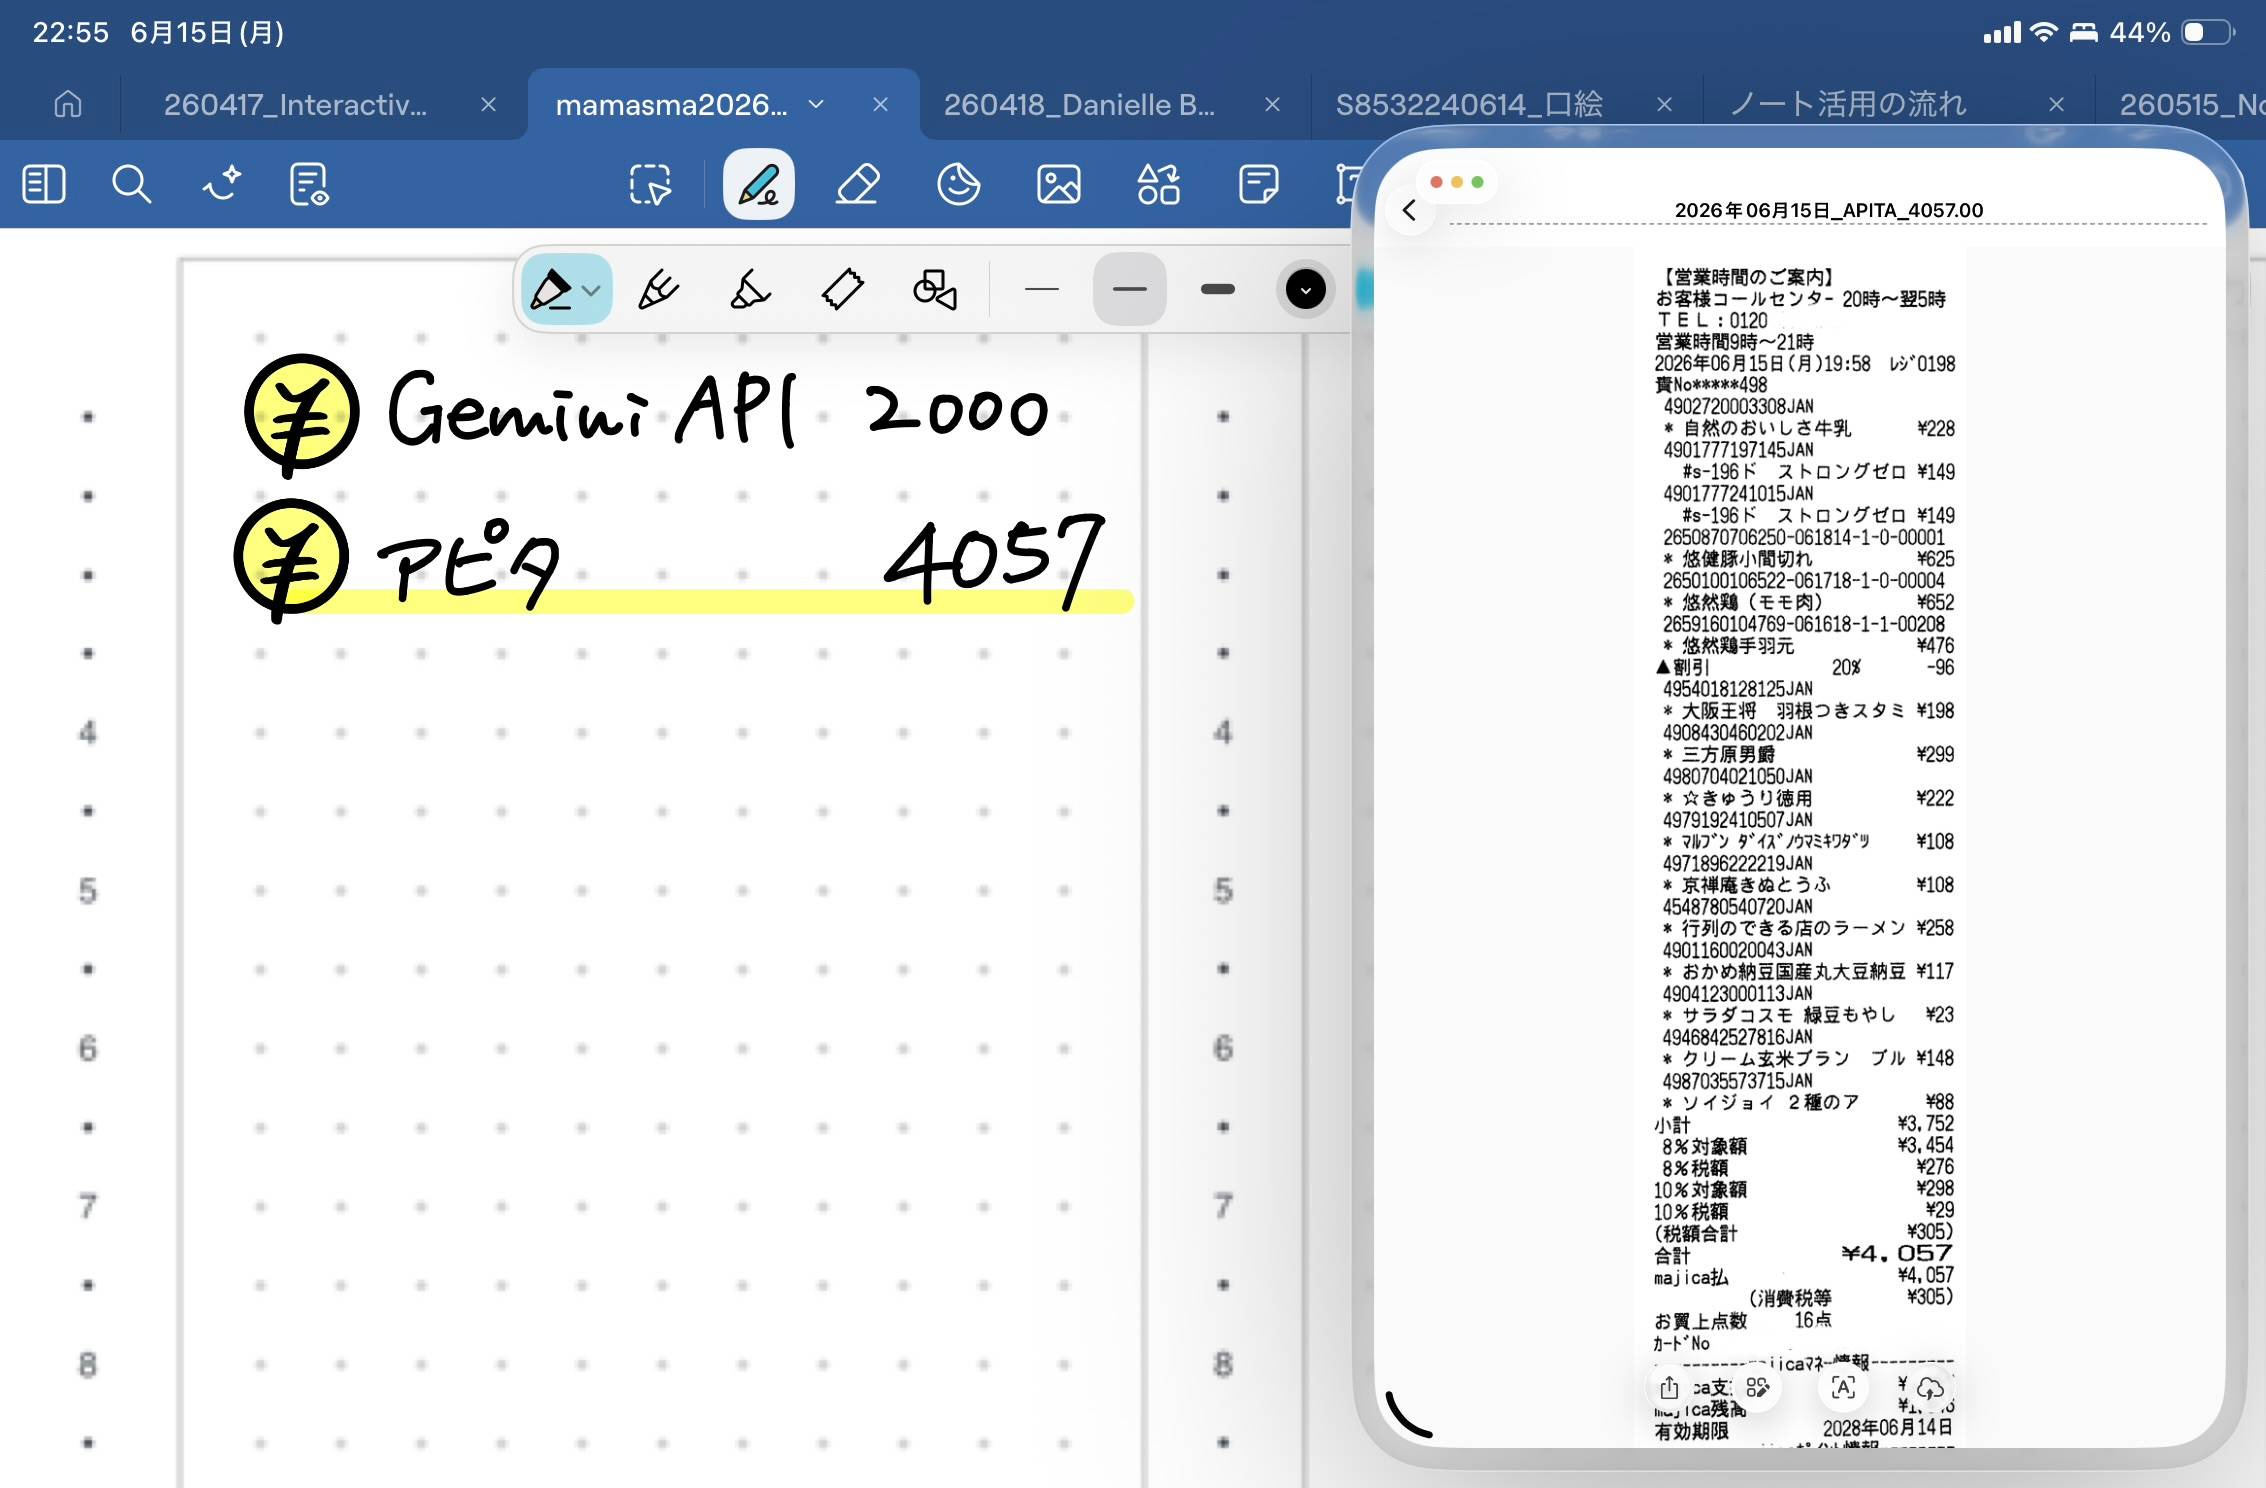
Task: Close the ノート活用の流れ tab
Action: 2056,104
